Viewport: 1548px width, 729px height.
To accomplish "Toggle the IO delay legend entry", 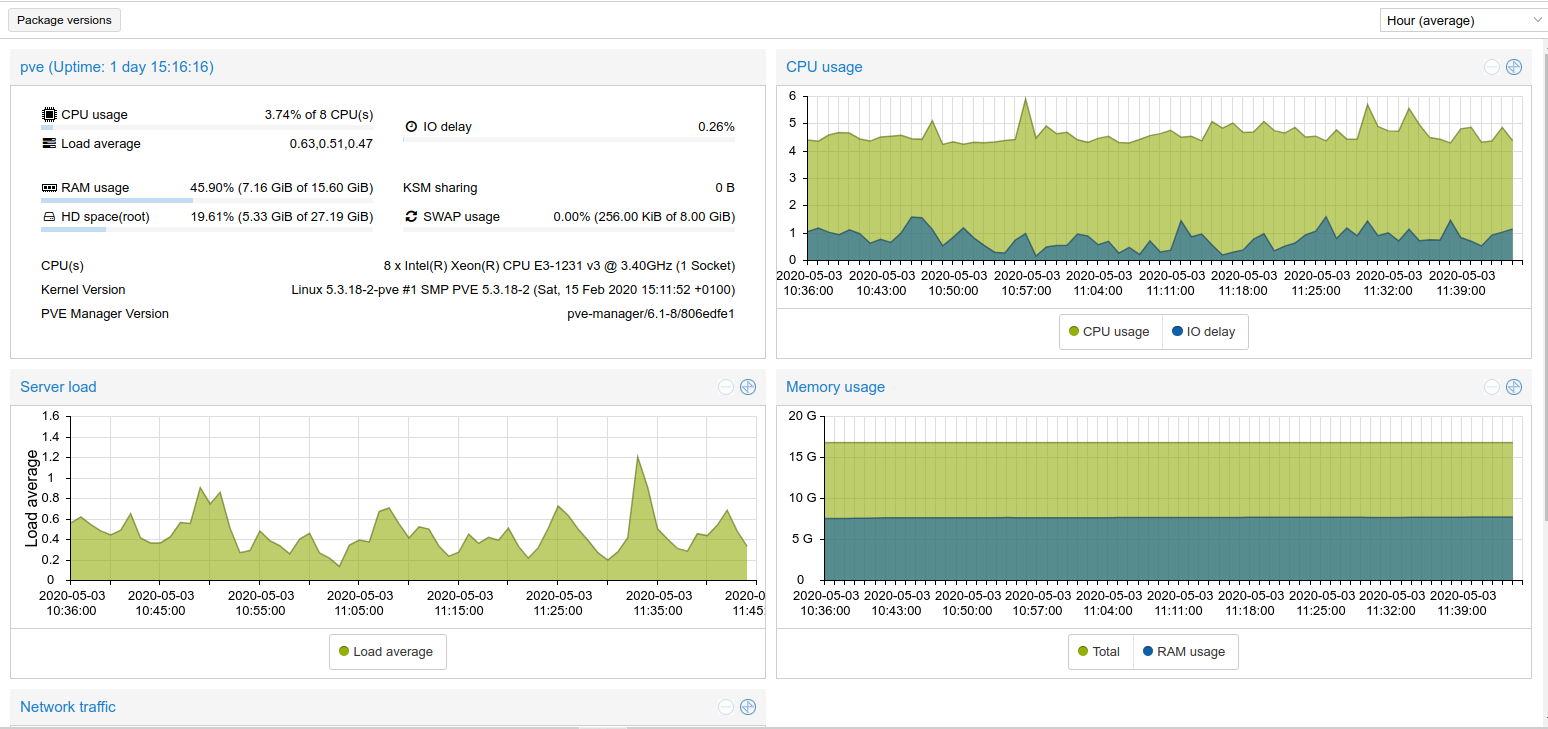I will pyautogui.click(x=1205, y=331).
